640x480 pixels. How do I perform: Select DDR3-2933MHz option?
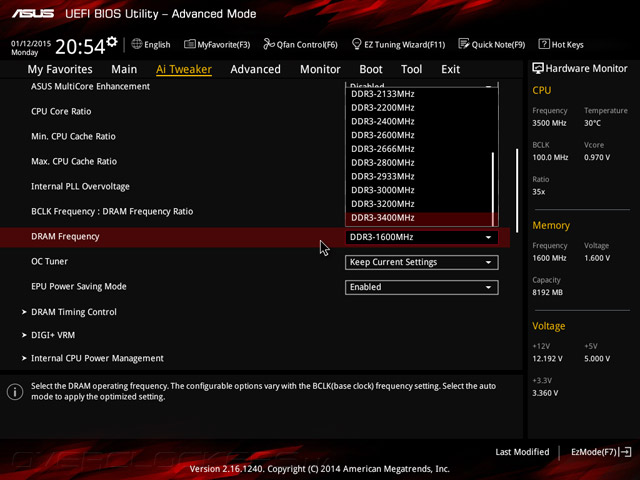coord(418,176)
